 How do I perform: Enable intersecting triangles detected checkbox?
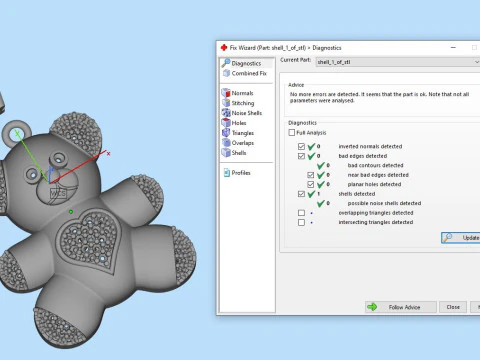[x=301, y=222]
